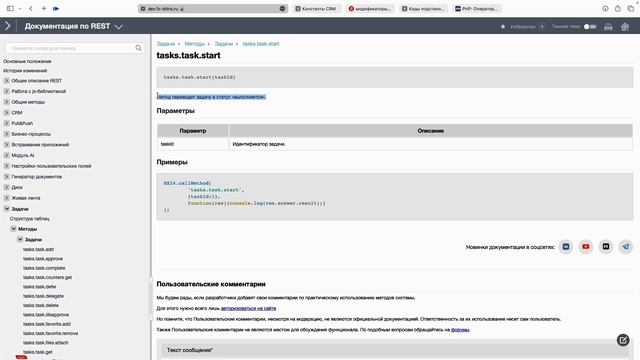The width and height of the screenshot is (640, 360).
Task: Open Структура таблиц in sidebar
Action: coord(29,219)
